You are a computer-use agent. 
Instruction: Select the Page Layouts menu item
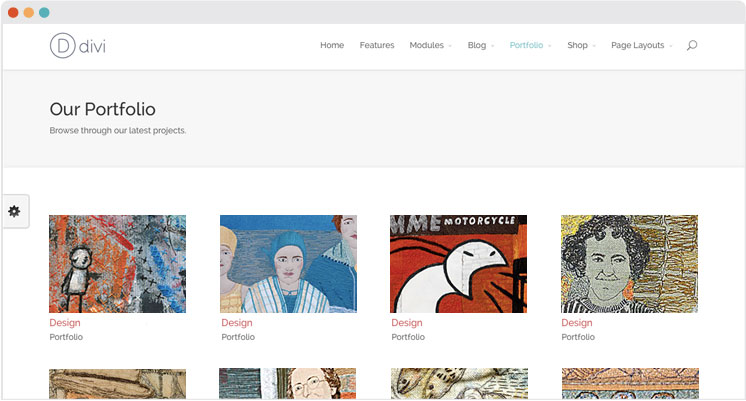(x=638, y=45)
